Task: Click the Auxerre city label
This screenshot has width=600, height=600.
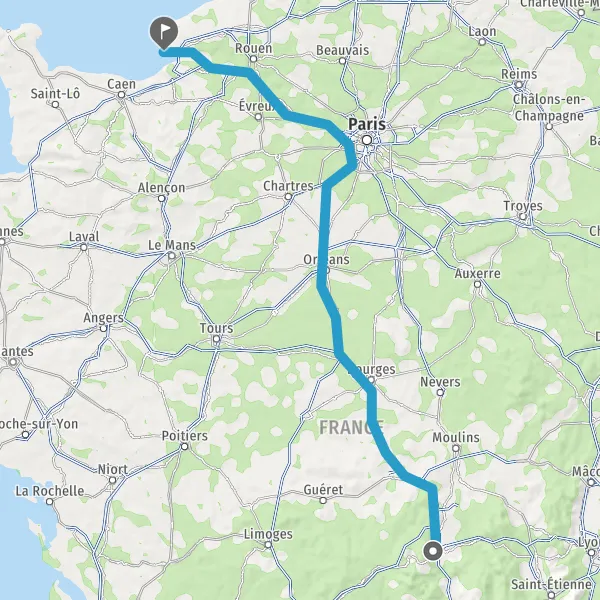Action: [478, 273]
